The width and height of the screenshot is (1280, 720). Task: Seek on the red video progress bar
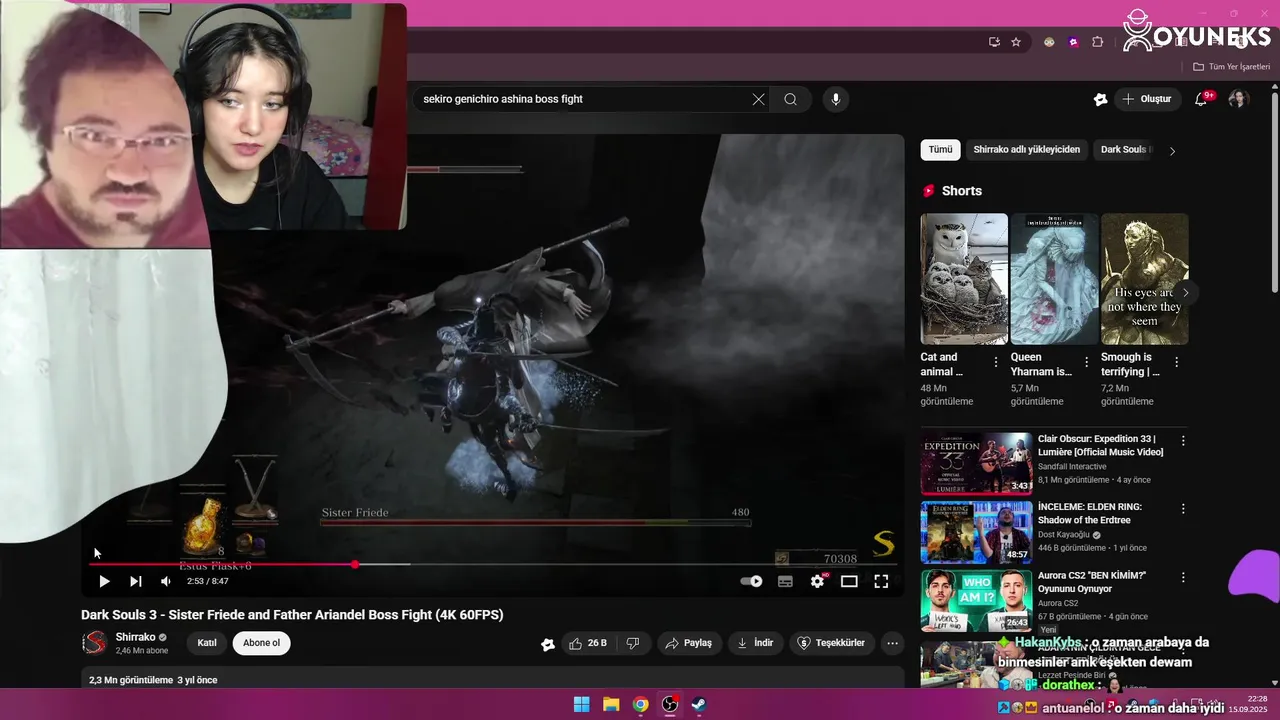493,565
